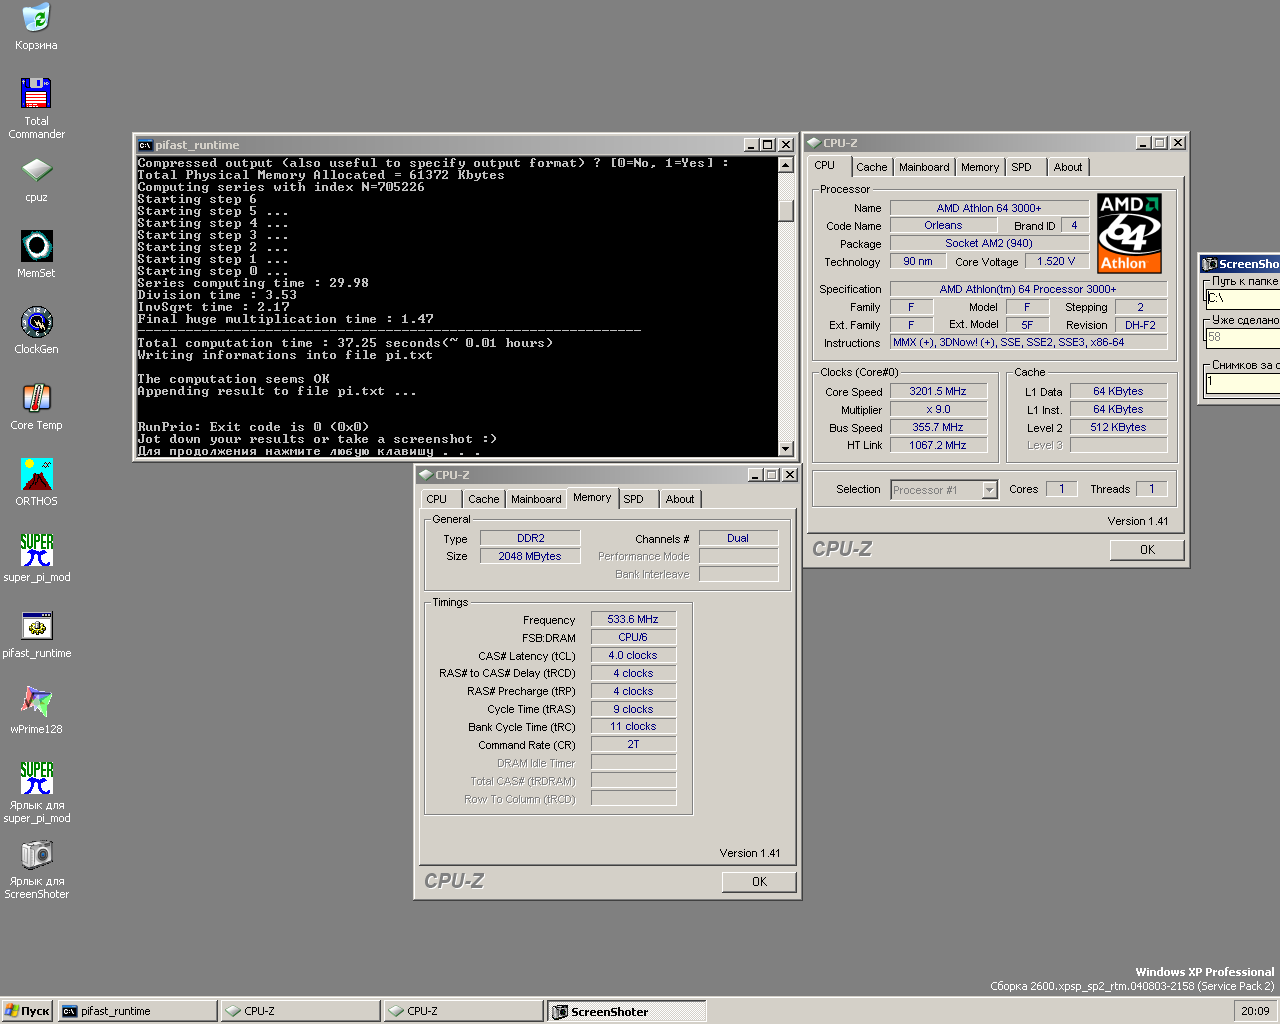1280x1024 pixels.
Task: Open the Core Temp desktop icon
Action: (36, 406)
